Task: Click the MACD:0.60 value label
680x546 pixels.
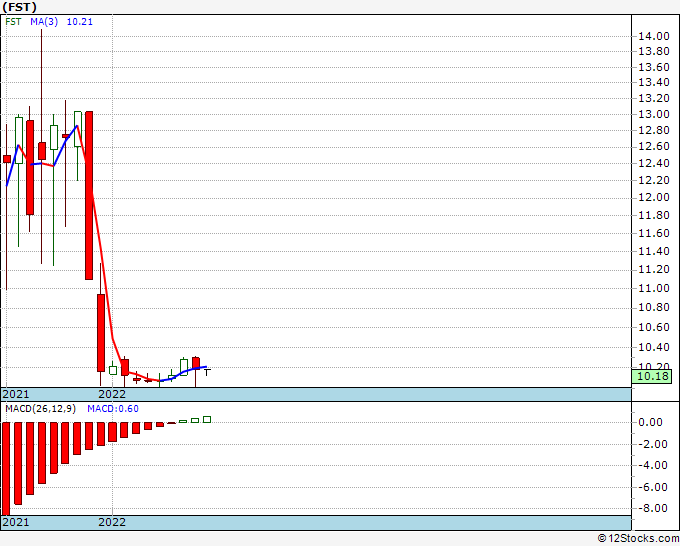Action: (x=113, y=409)
